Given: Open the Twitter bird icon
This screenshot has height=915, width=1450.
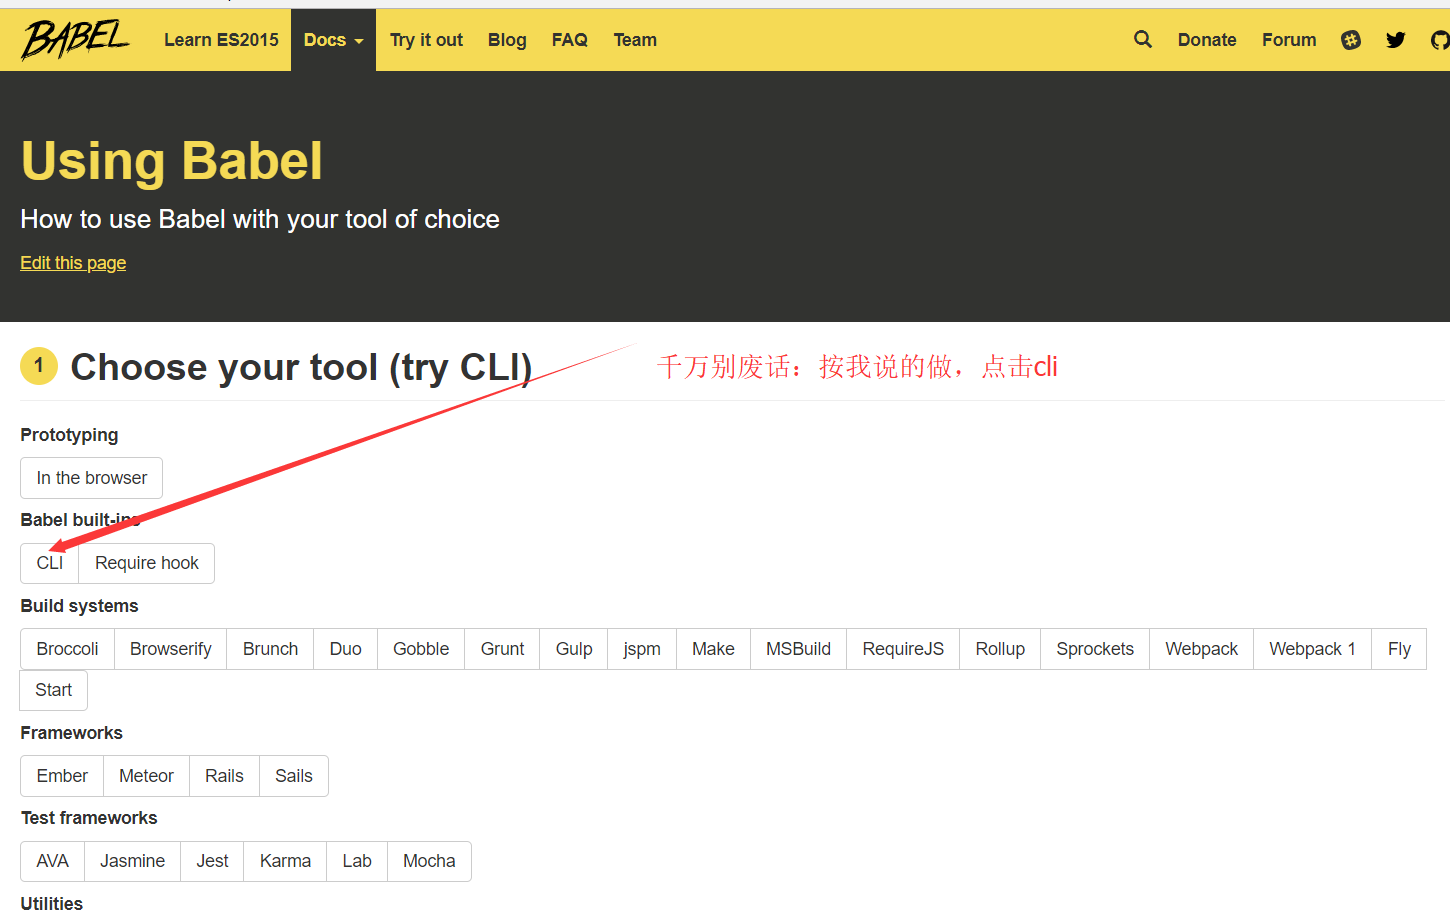Looking at the screenshot, I should coord(1396,40).
